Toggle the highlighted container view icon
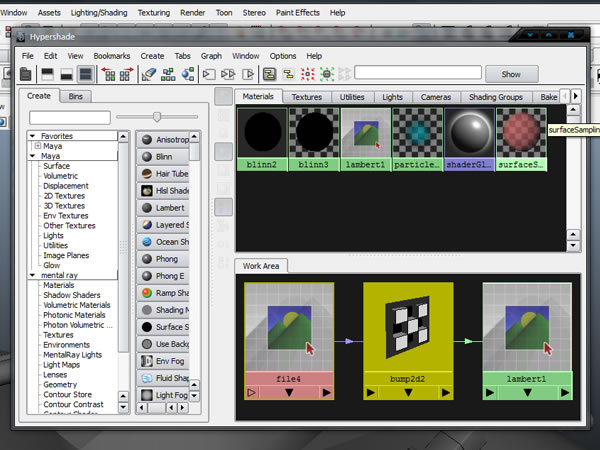600x450 pixels. (x=269, y=74)
